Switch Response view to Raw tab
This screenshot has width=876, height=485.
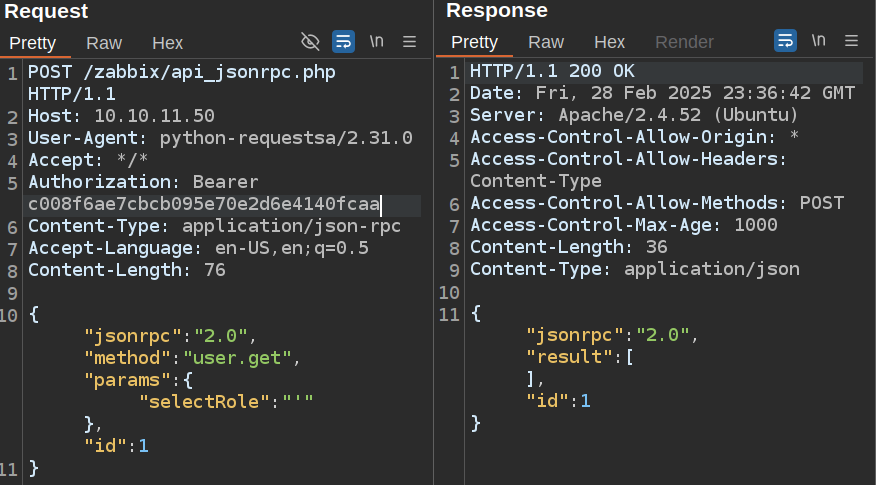[x=546, y=42]
